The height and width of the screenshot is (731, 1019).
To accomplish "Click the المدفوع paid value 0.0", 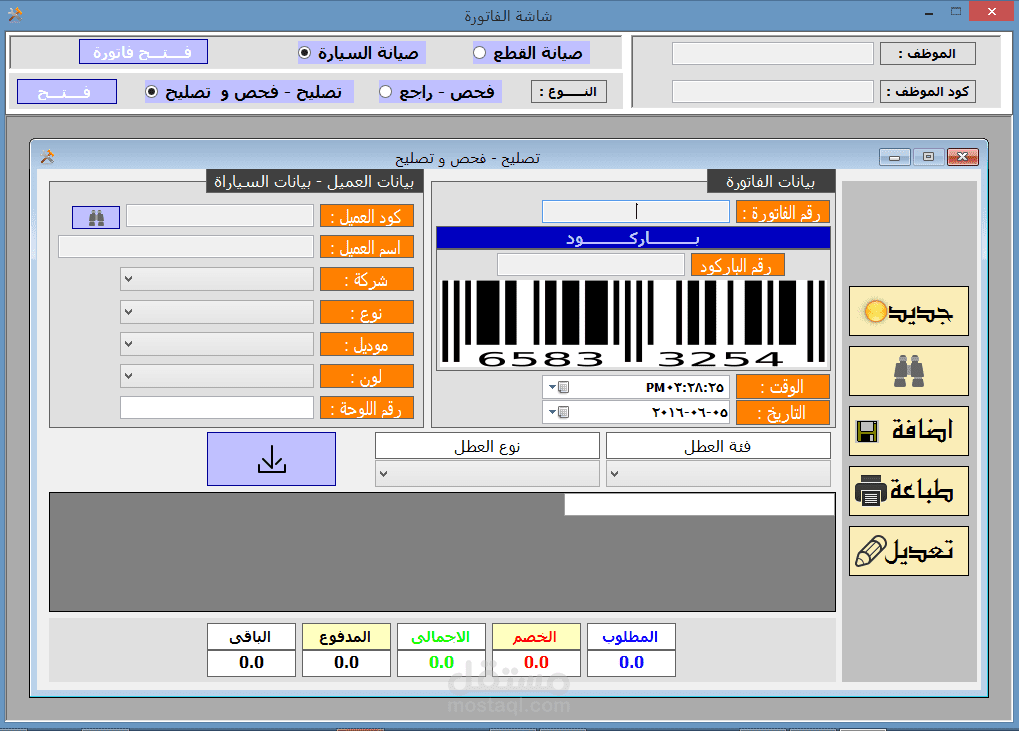I will click(346, 663).
